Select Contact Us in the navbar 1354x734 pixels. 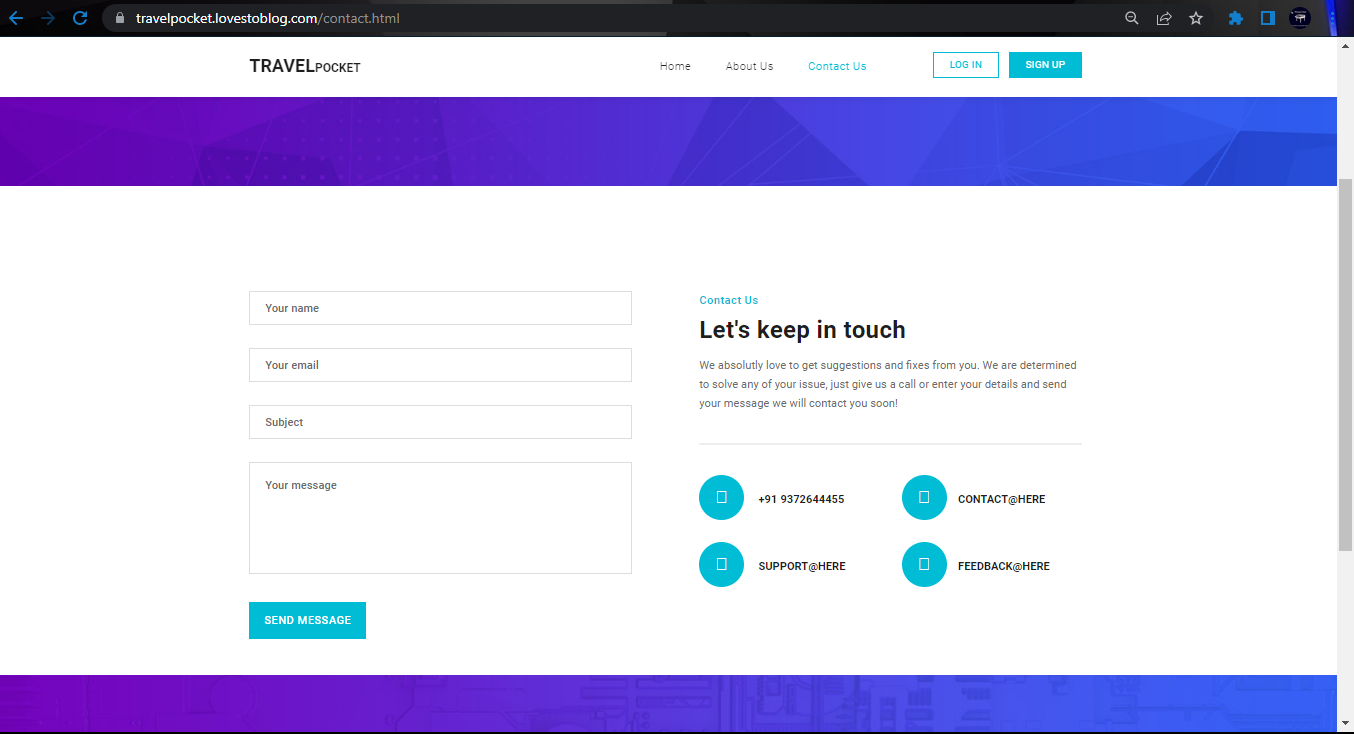837,66
